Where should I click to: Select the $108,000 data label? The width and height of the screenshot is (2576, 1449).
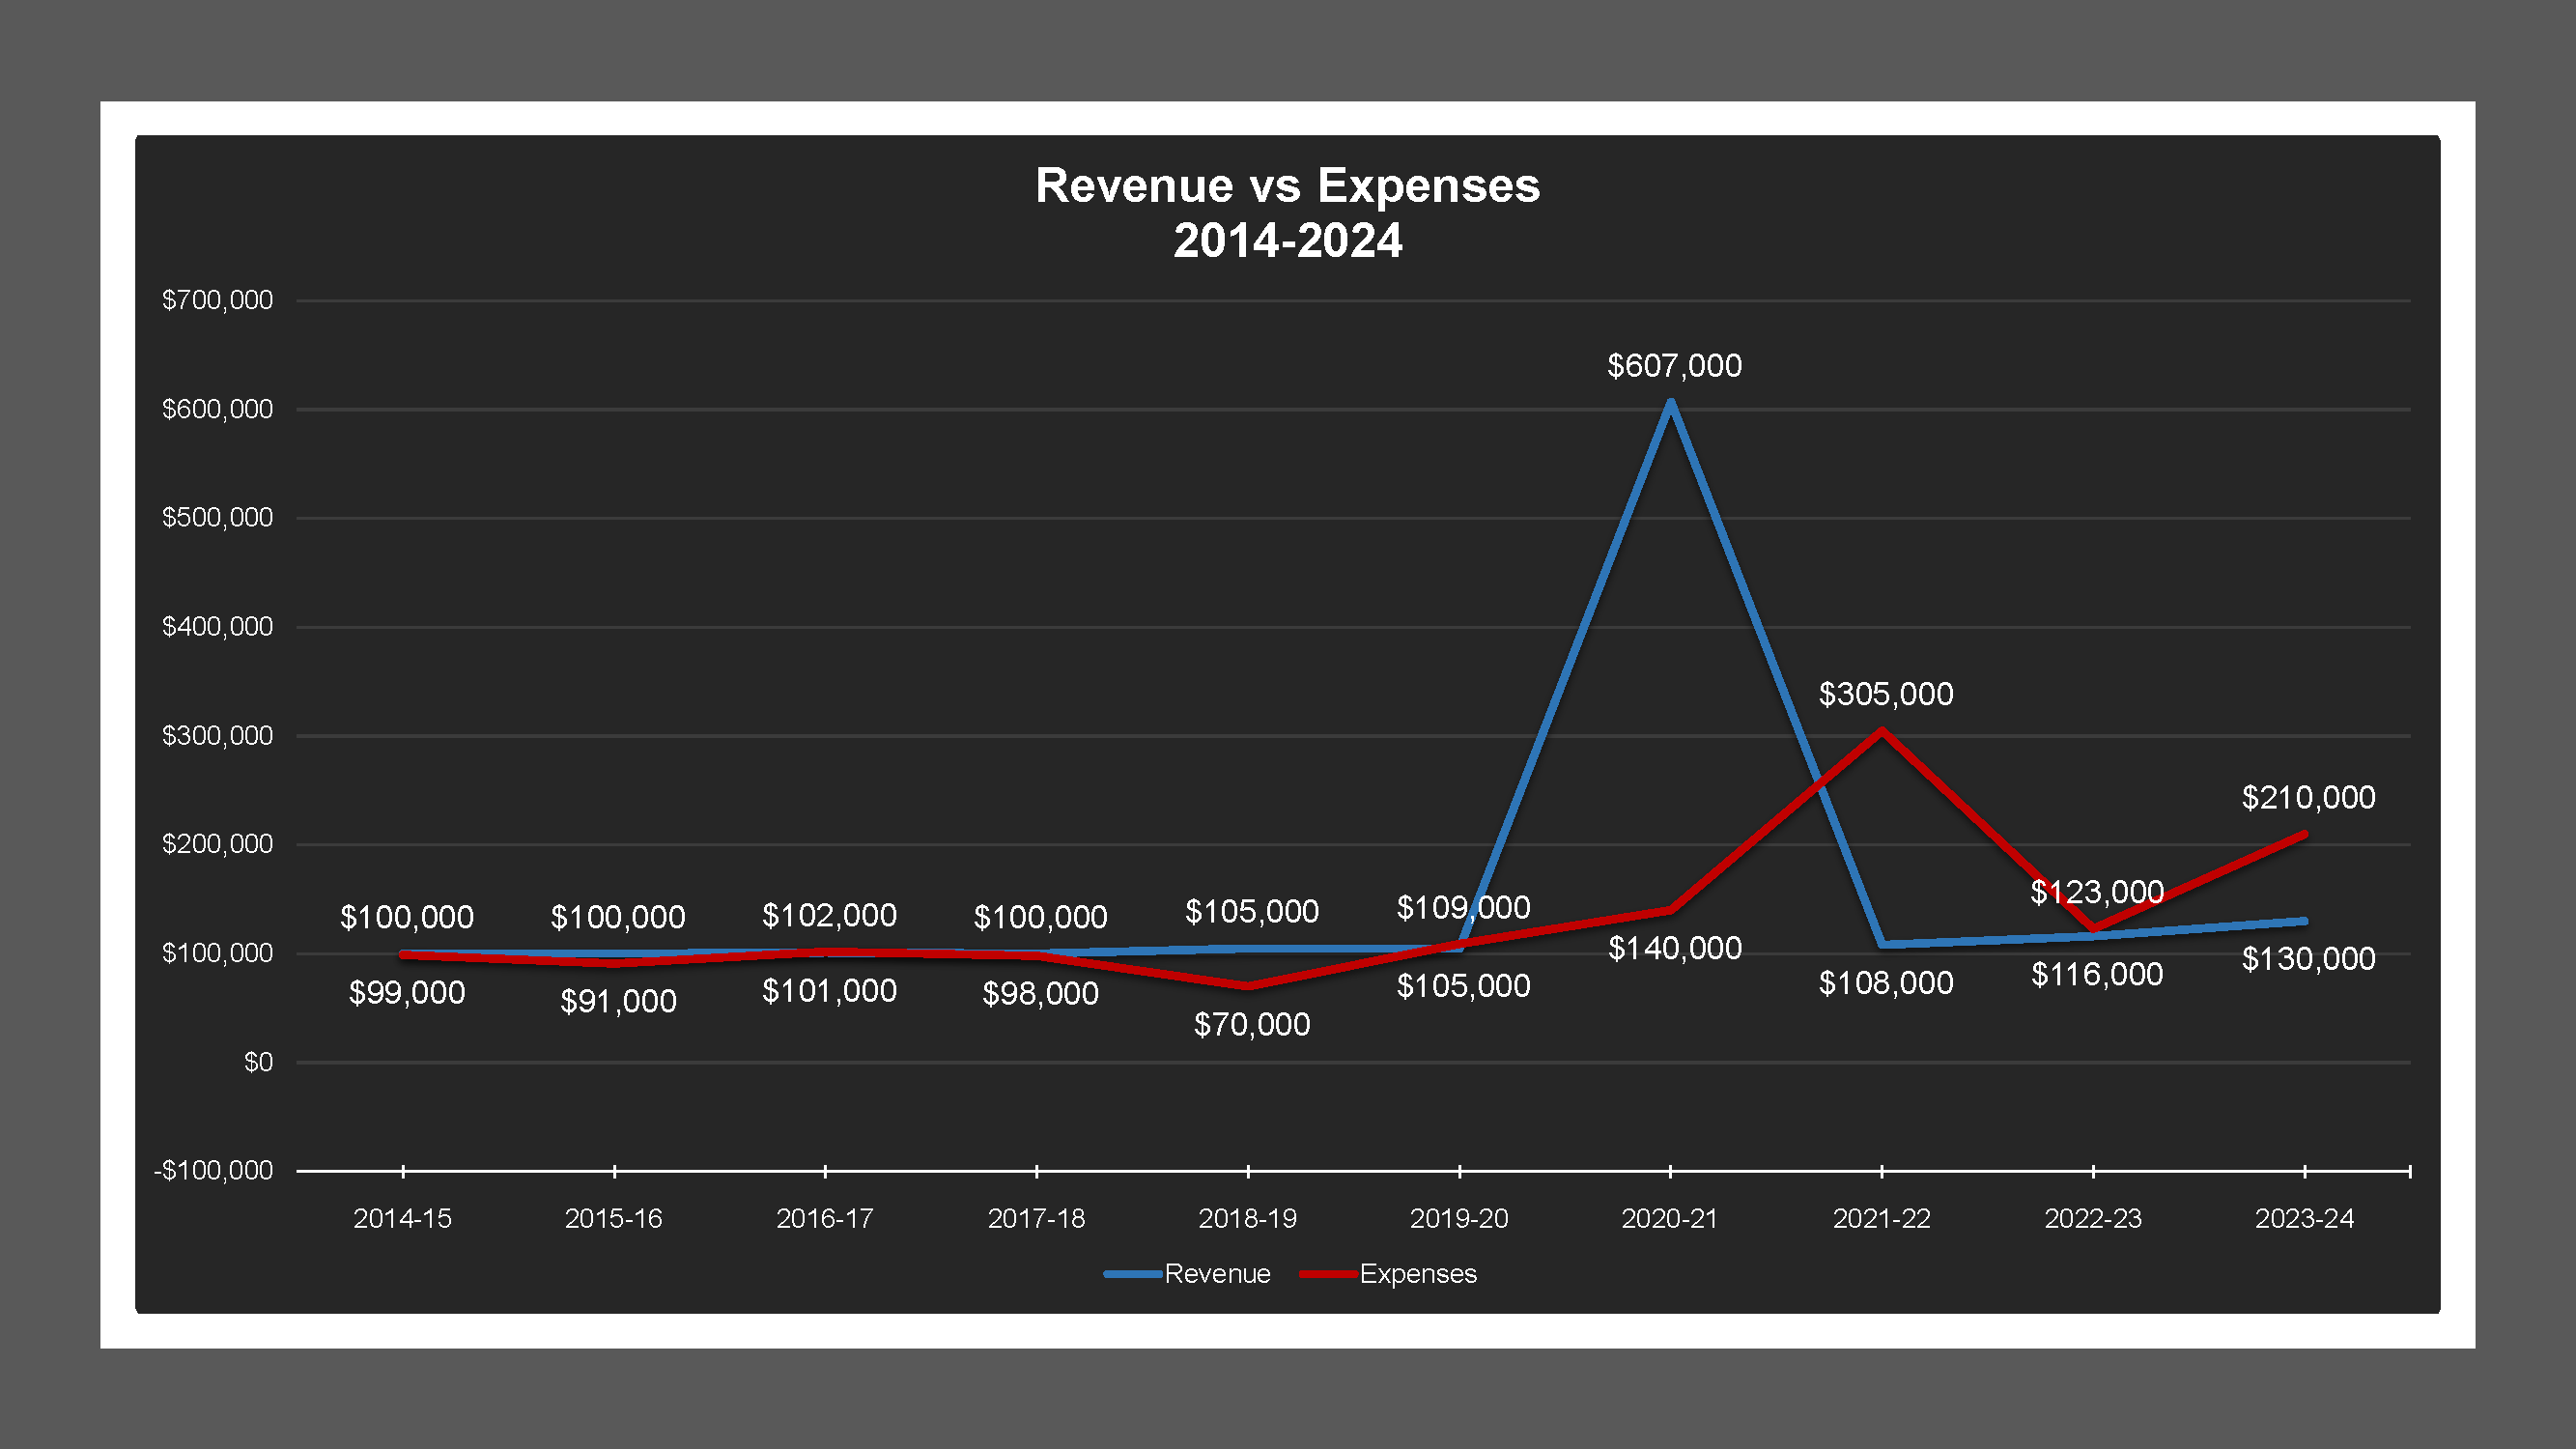(x=1886, y=983)
